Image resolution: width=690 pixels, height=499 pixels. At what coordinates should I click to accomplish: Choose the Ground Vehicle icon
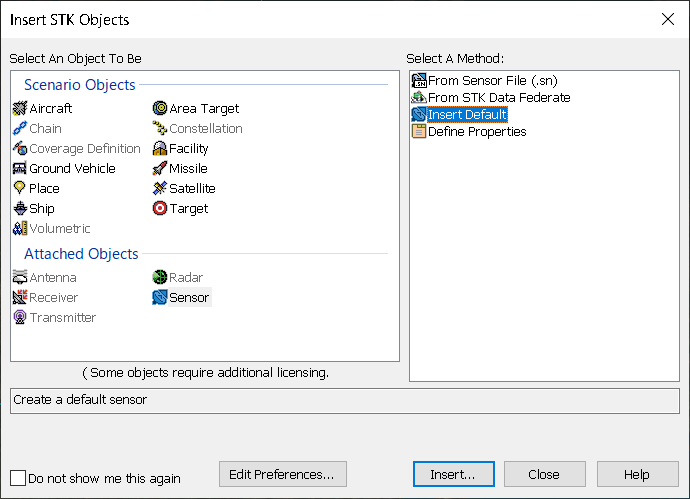click(x=20, y=169)
